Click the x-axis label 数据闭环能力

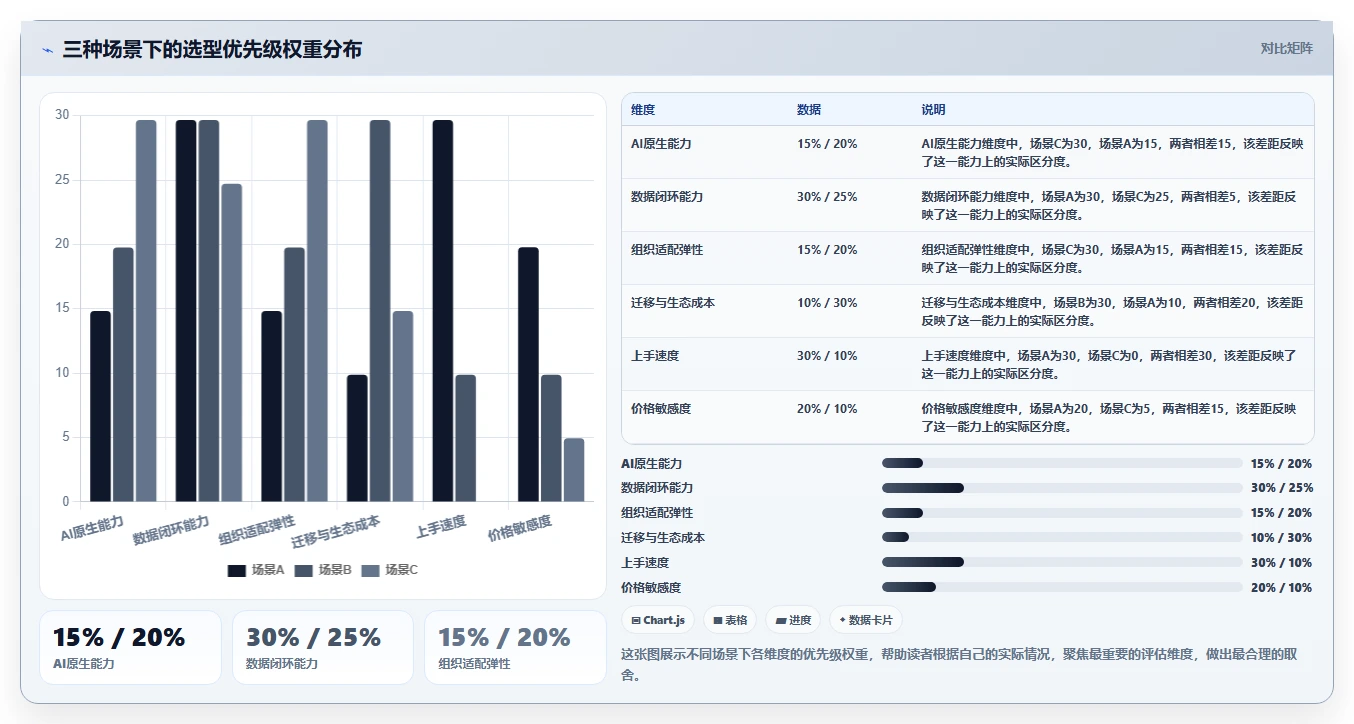[x=171, y=530]
